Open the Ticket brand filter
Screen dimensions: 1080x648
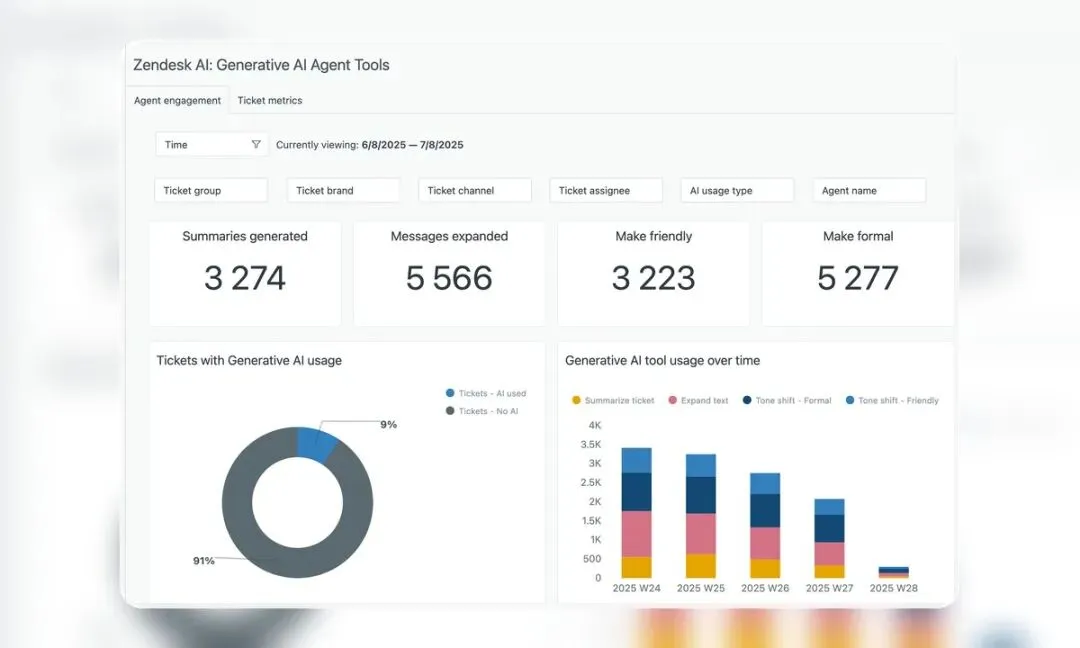[343, 191]
